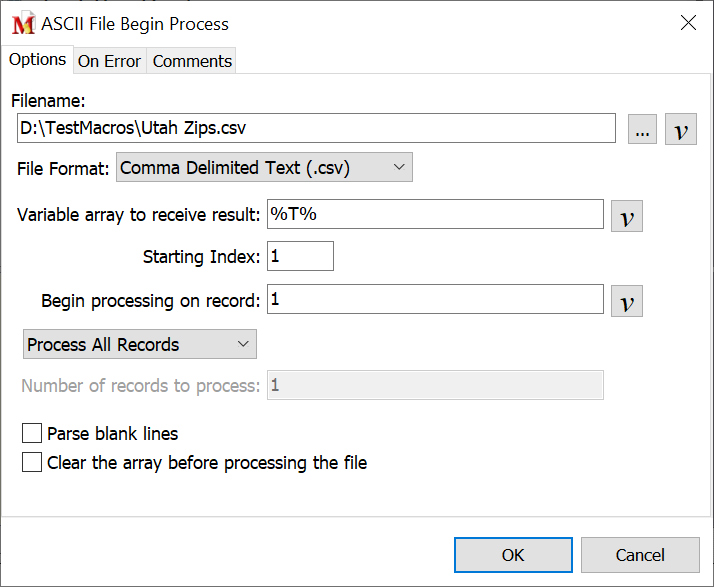Check Clear the array before processing the file
Screen dimensions: 714x587
33,463
